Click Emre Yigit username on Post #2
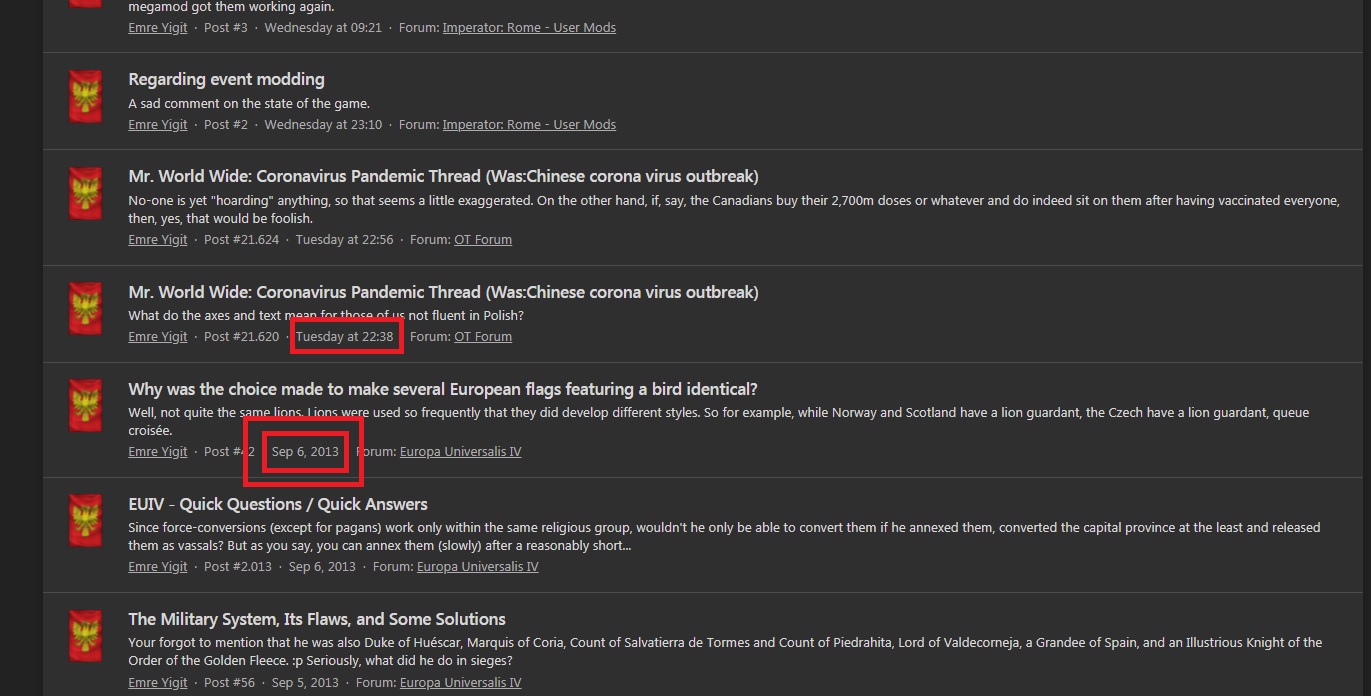 158,125
